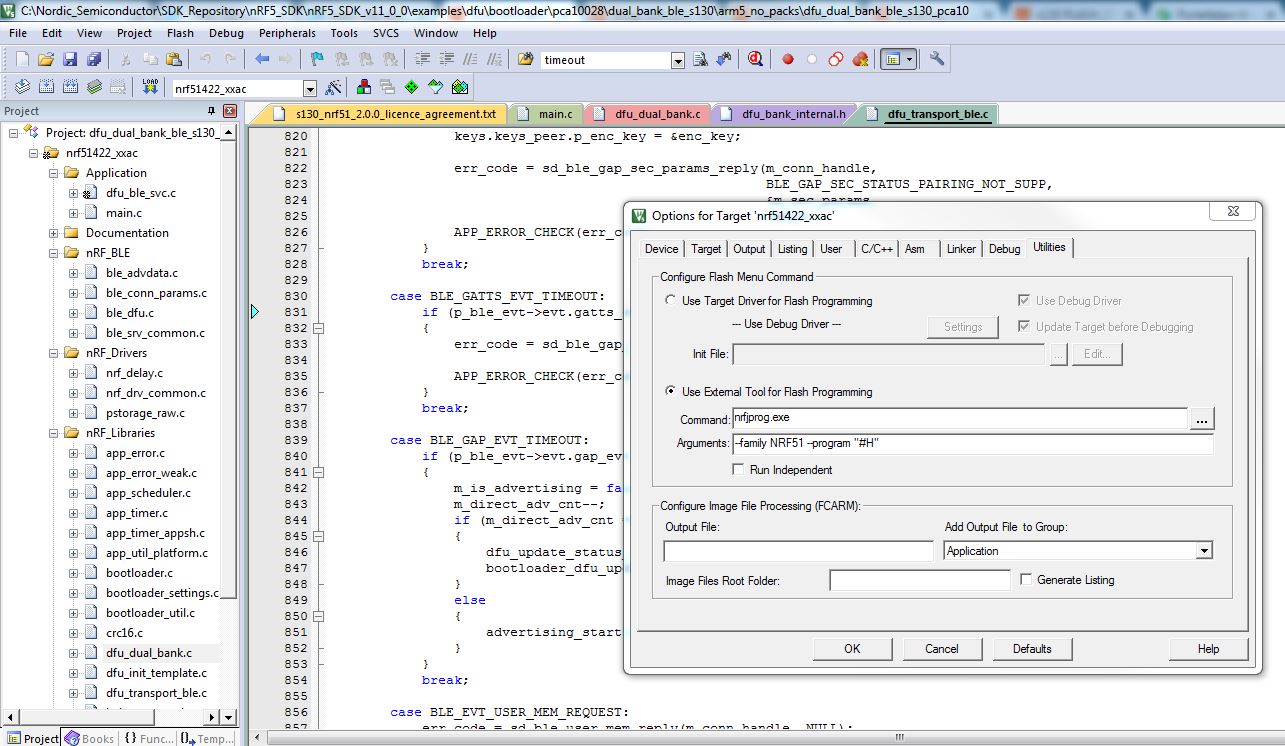Open the timeout search dropdown arrow

pyautogui.click(x=678, y=61)
